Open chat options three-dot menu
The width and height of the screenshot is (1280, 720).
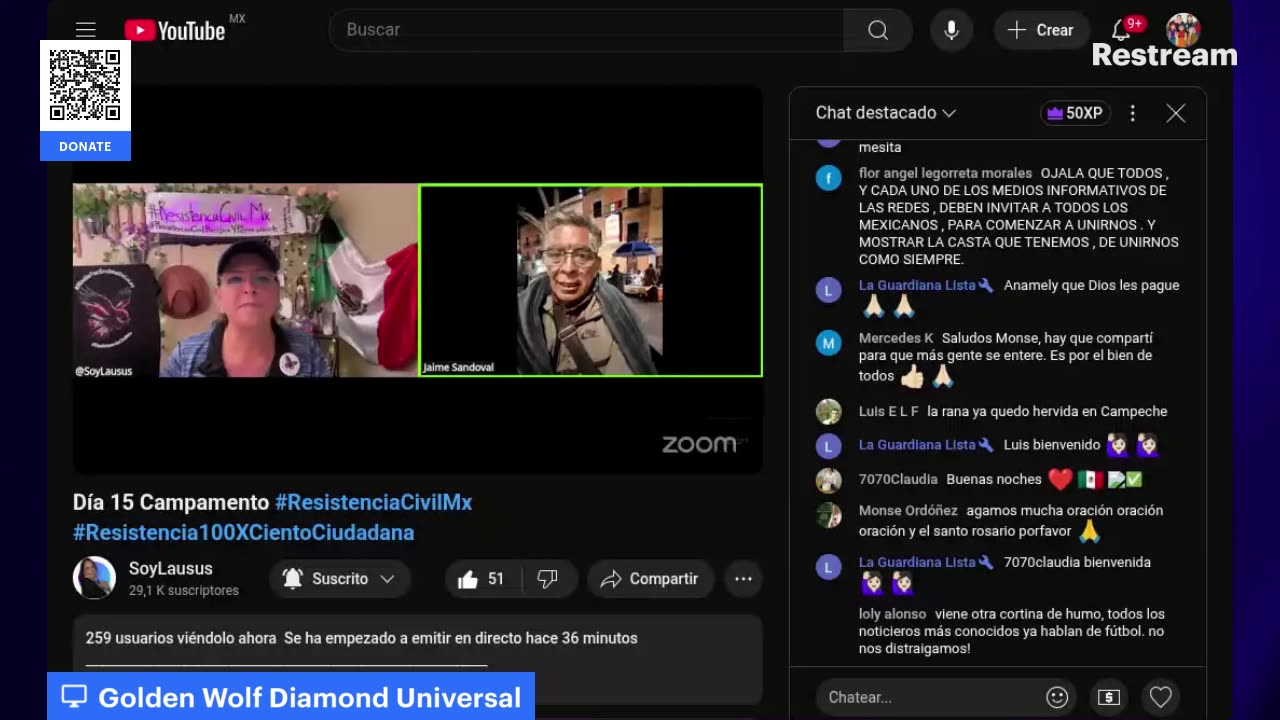point(1132,113)
